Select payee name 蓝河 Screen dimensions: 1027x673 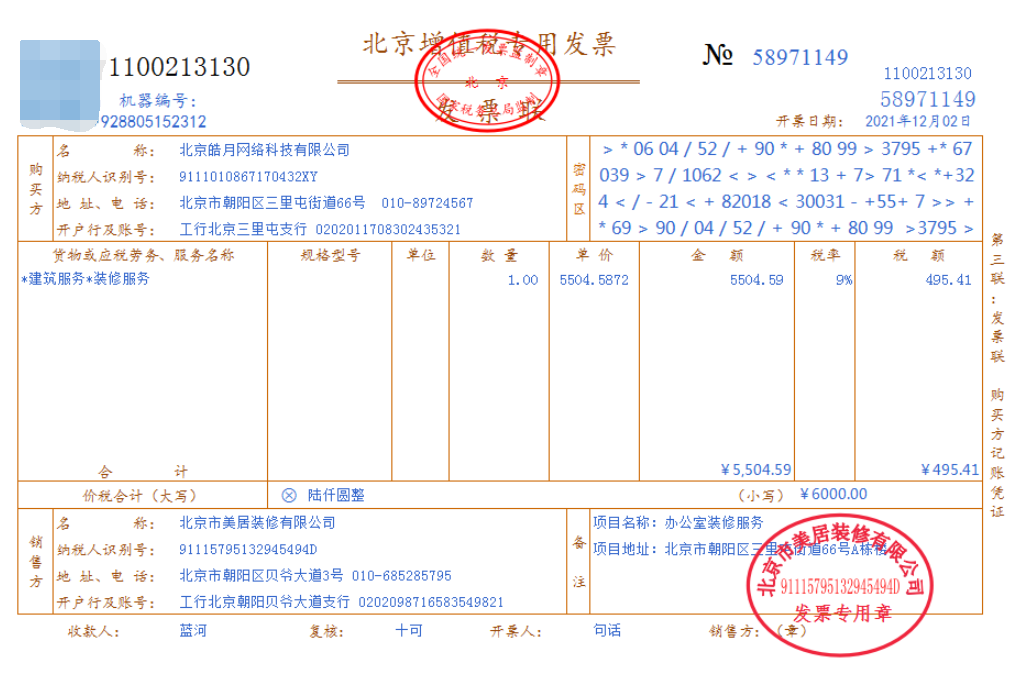[193, 630]
